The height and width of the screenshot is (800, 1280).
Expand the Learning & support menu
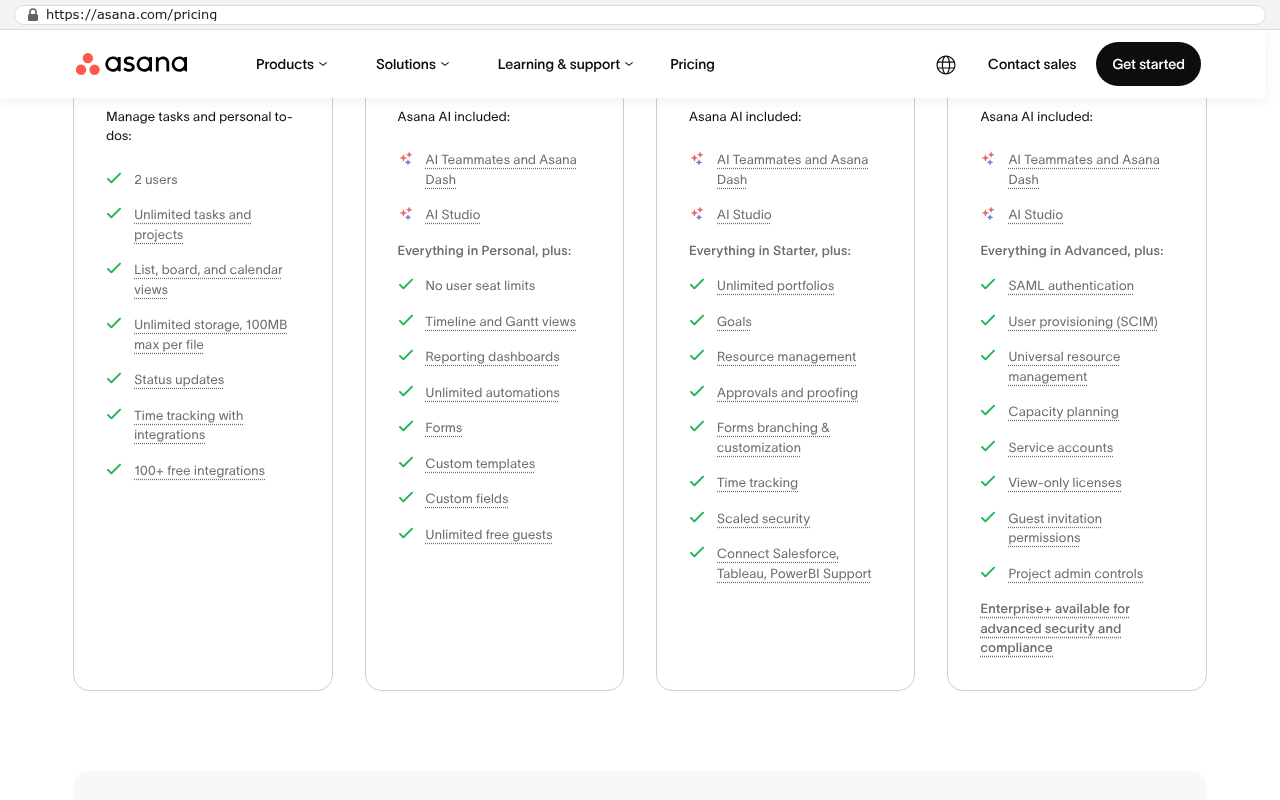pyautogui.click(x=565, y=64)
